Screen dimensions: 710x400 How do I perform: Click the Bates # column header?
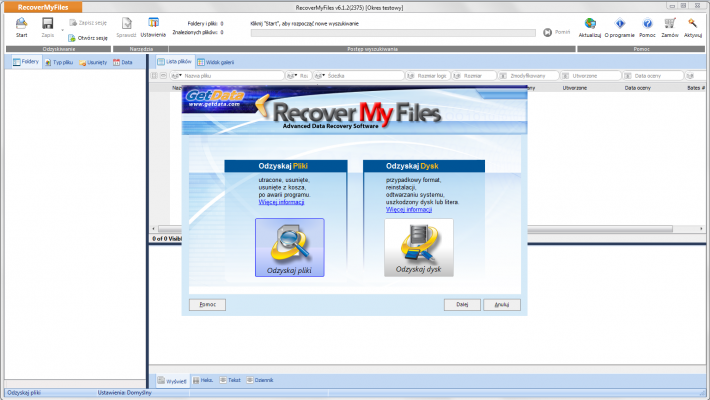pos(696,88)
